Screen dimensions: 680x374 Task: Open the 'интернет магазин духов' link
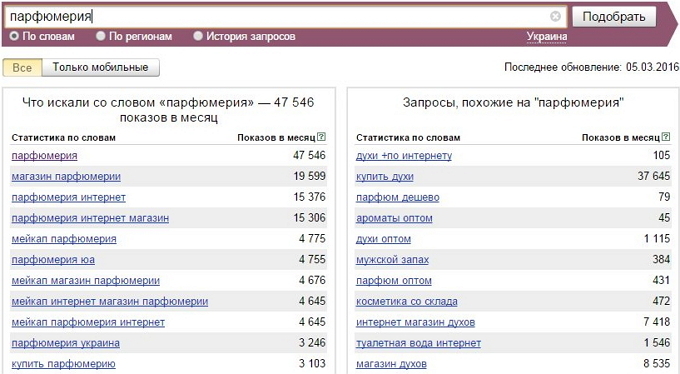415,322
